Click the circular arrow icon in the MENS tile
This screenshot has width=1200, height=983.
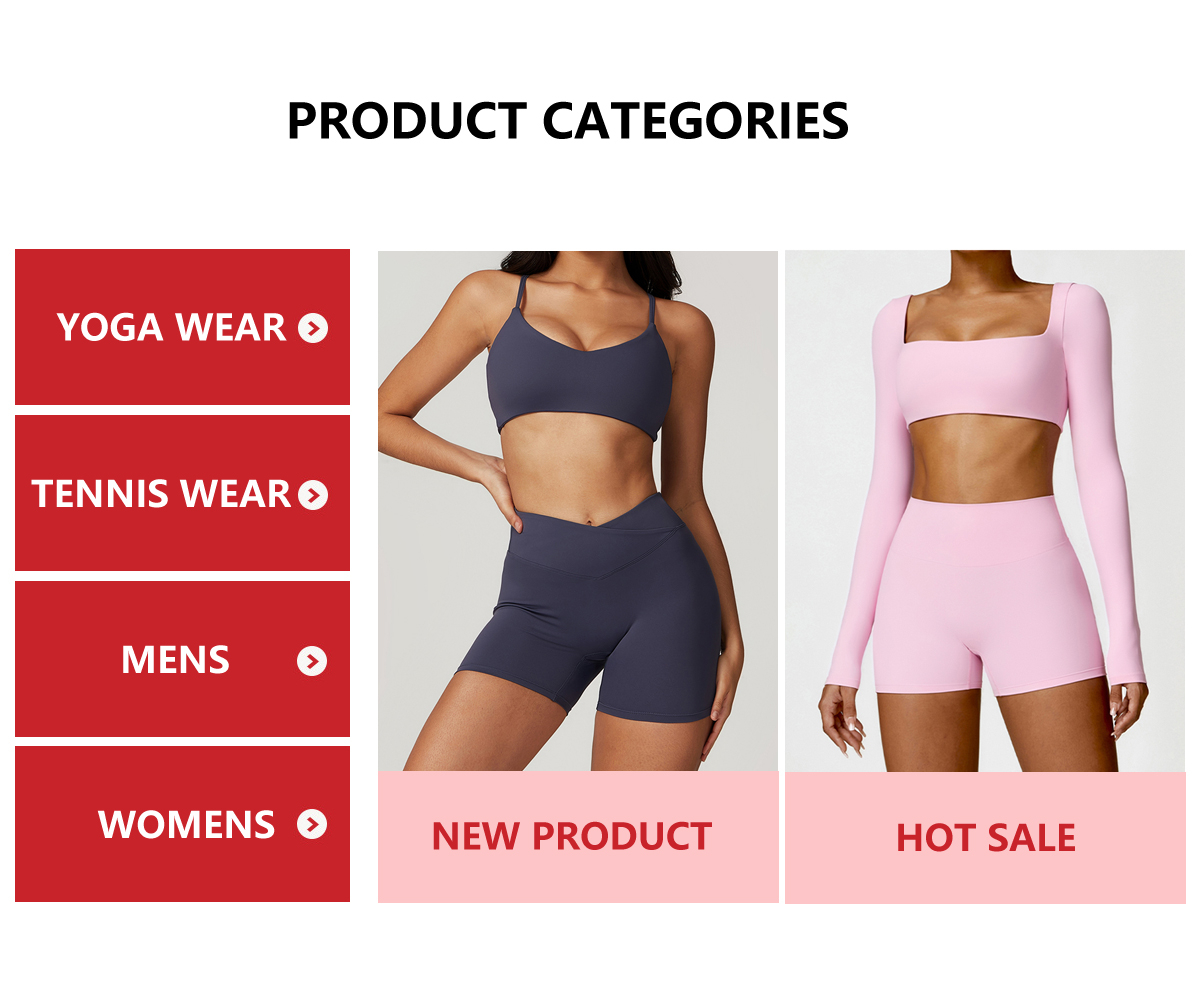coord(312,661)
